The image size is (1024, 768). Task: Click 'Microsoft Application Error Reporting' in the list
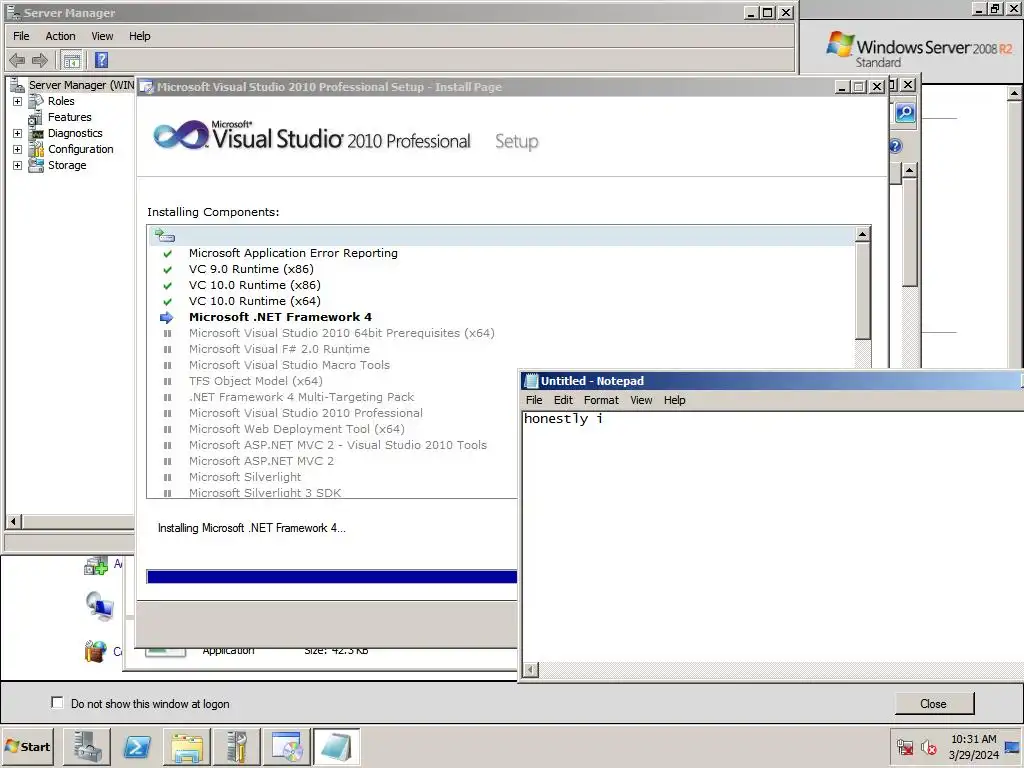pos(293,253)
